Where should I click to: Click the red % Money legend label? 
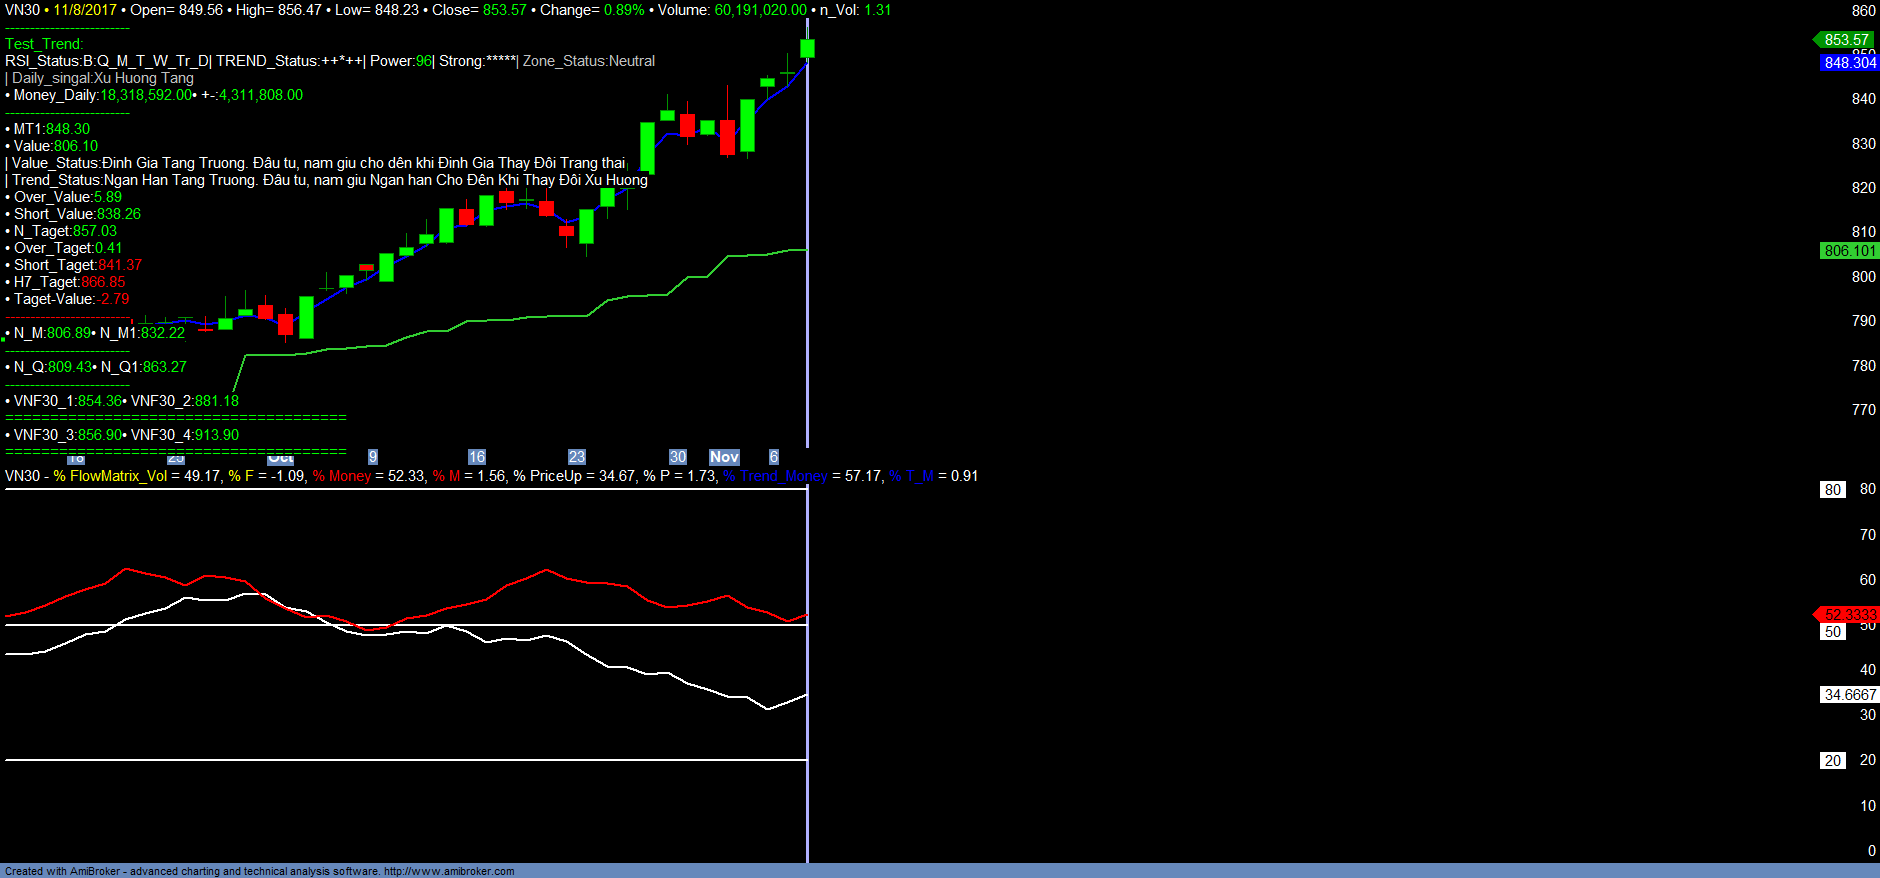pyautogui.click(x=342, y=476)
